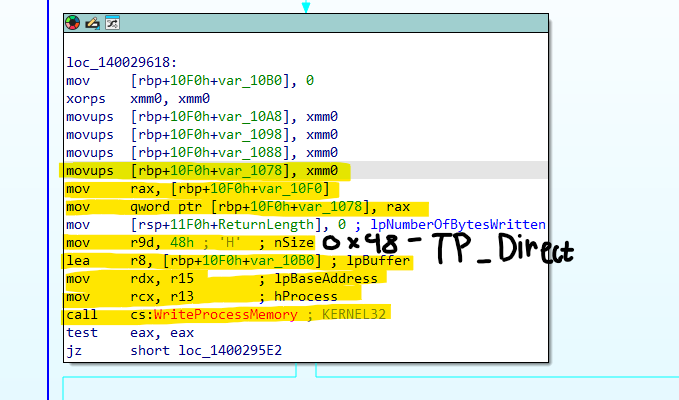679x400 pixels.
Task: Select var_10F0 in the mov rax line
Action: (290, 189)
